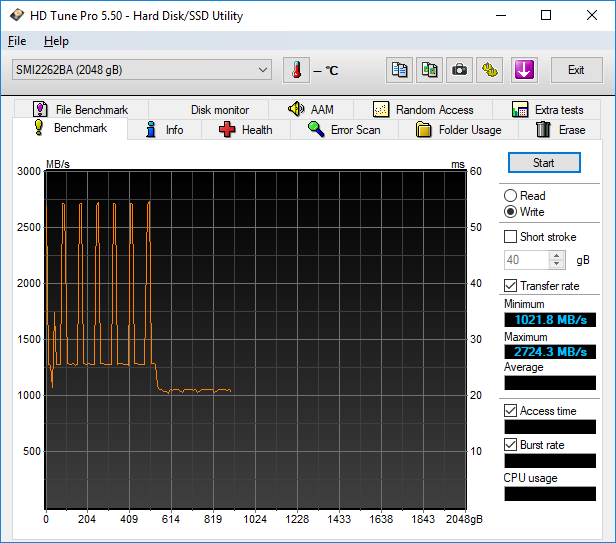Open the Error Scan tab
The image size is (616, 543).
344,130
